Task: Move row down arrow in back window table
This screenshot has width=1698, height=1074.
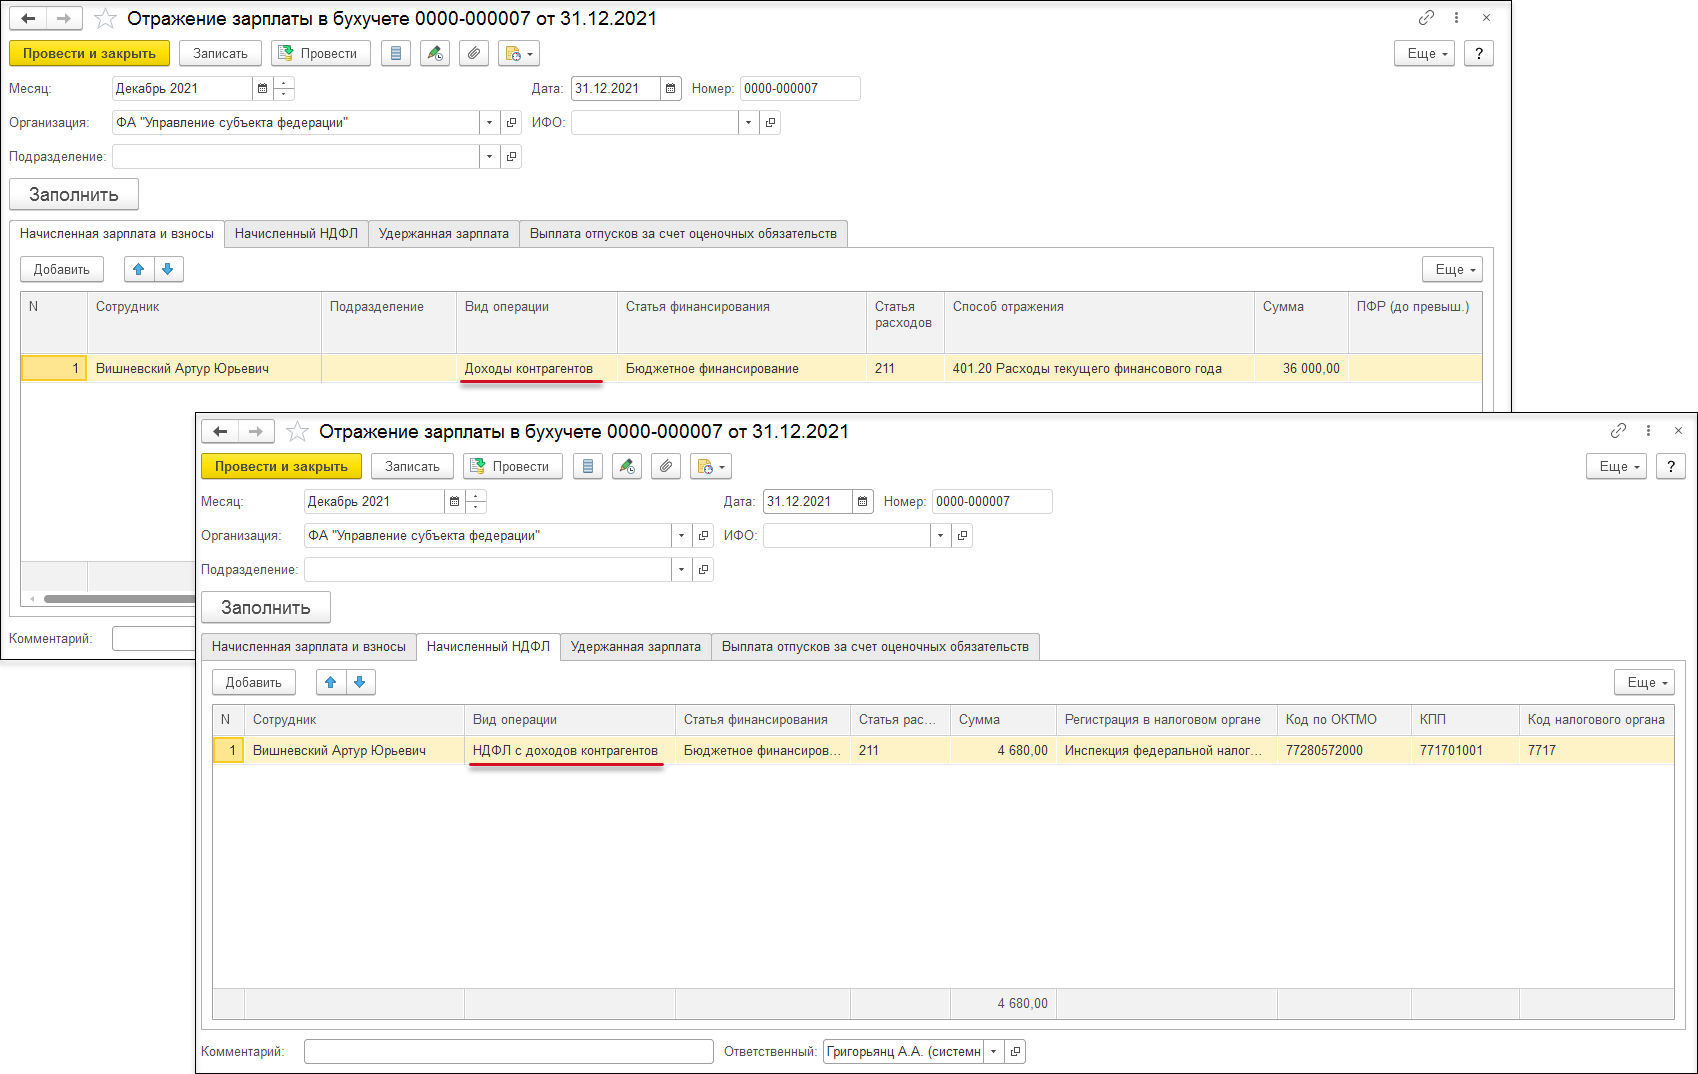Action: (168, 269)
